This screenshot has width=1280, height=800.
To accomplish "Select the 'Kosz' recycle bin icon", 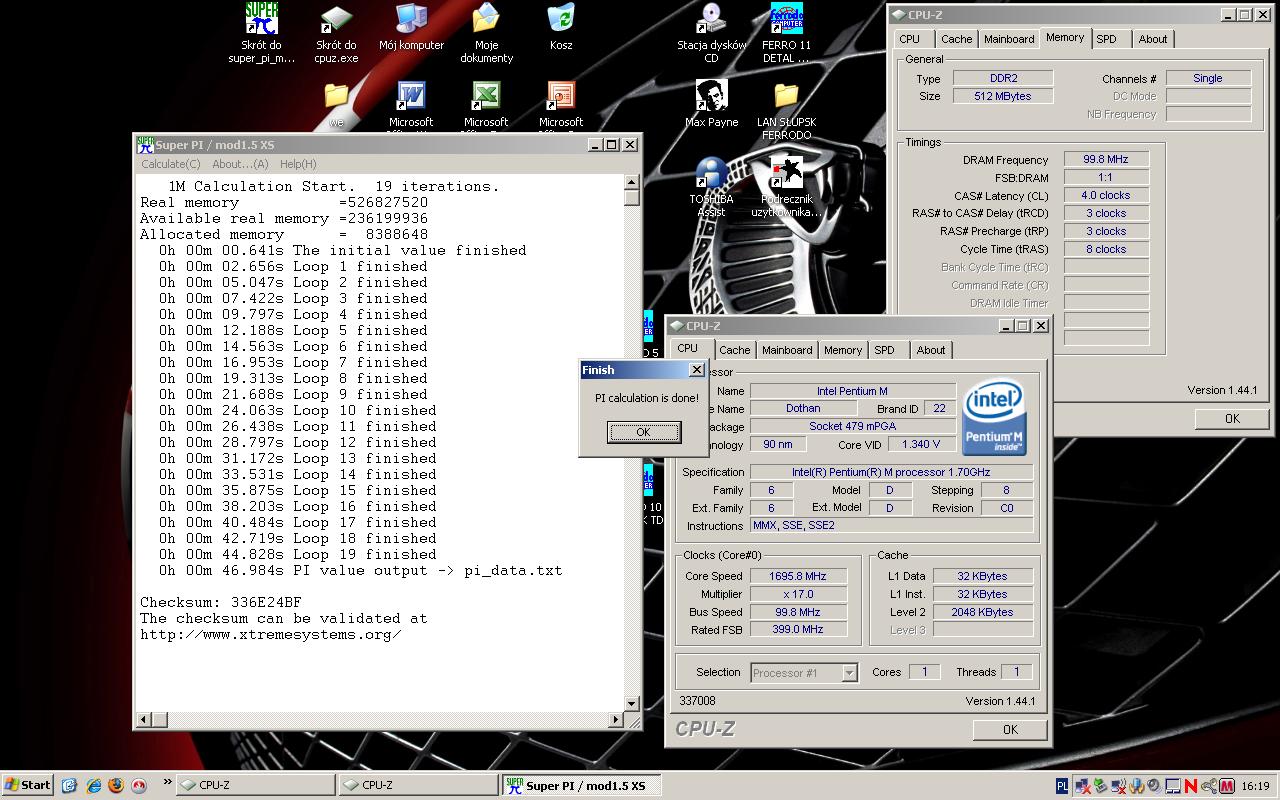I will 561,19.
